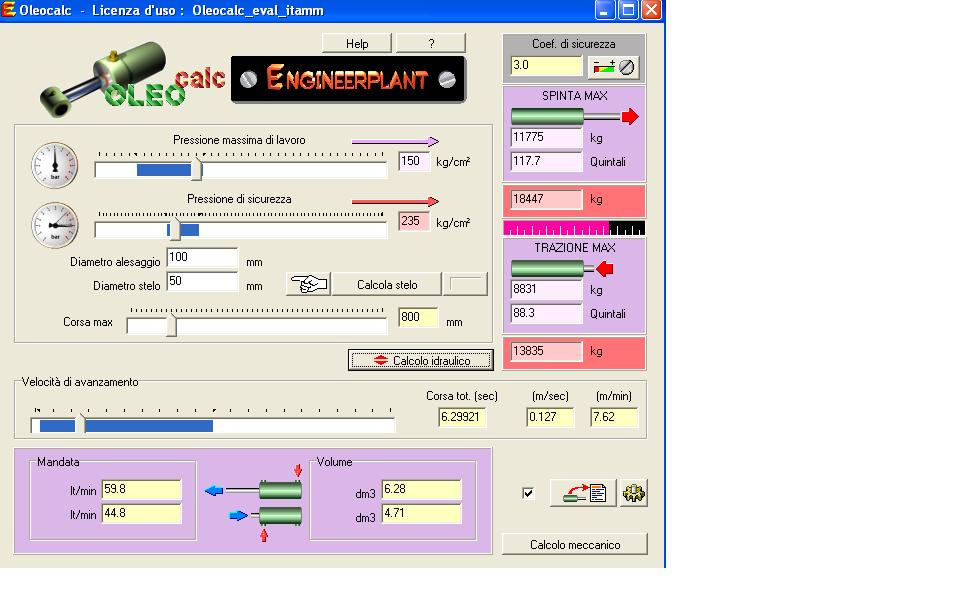Click the Pressione massima di lavoro slider thumb
This screenshot has width=960, height=600.
pyautogui.click(x=196, y=170)
